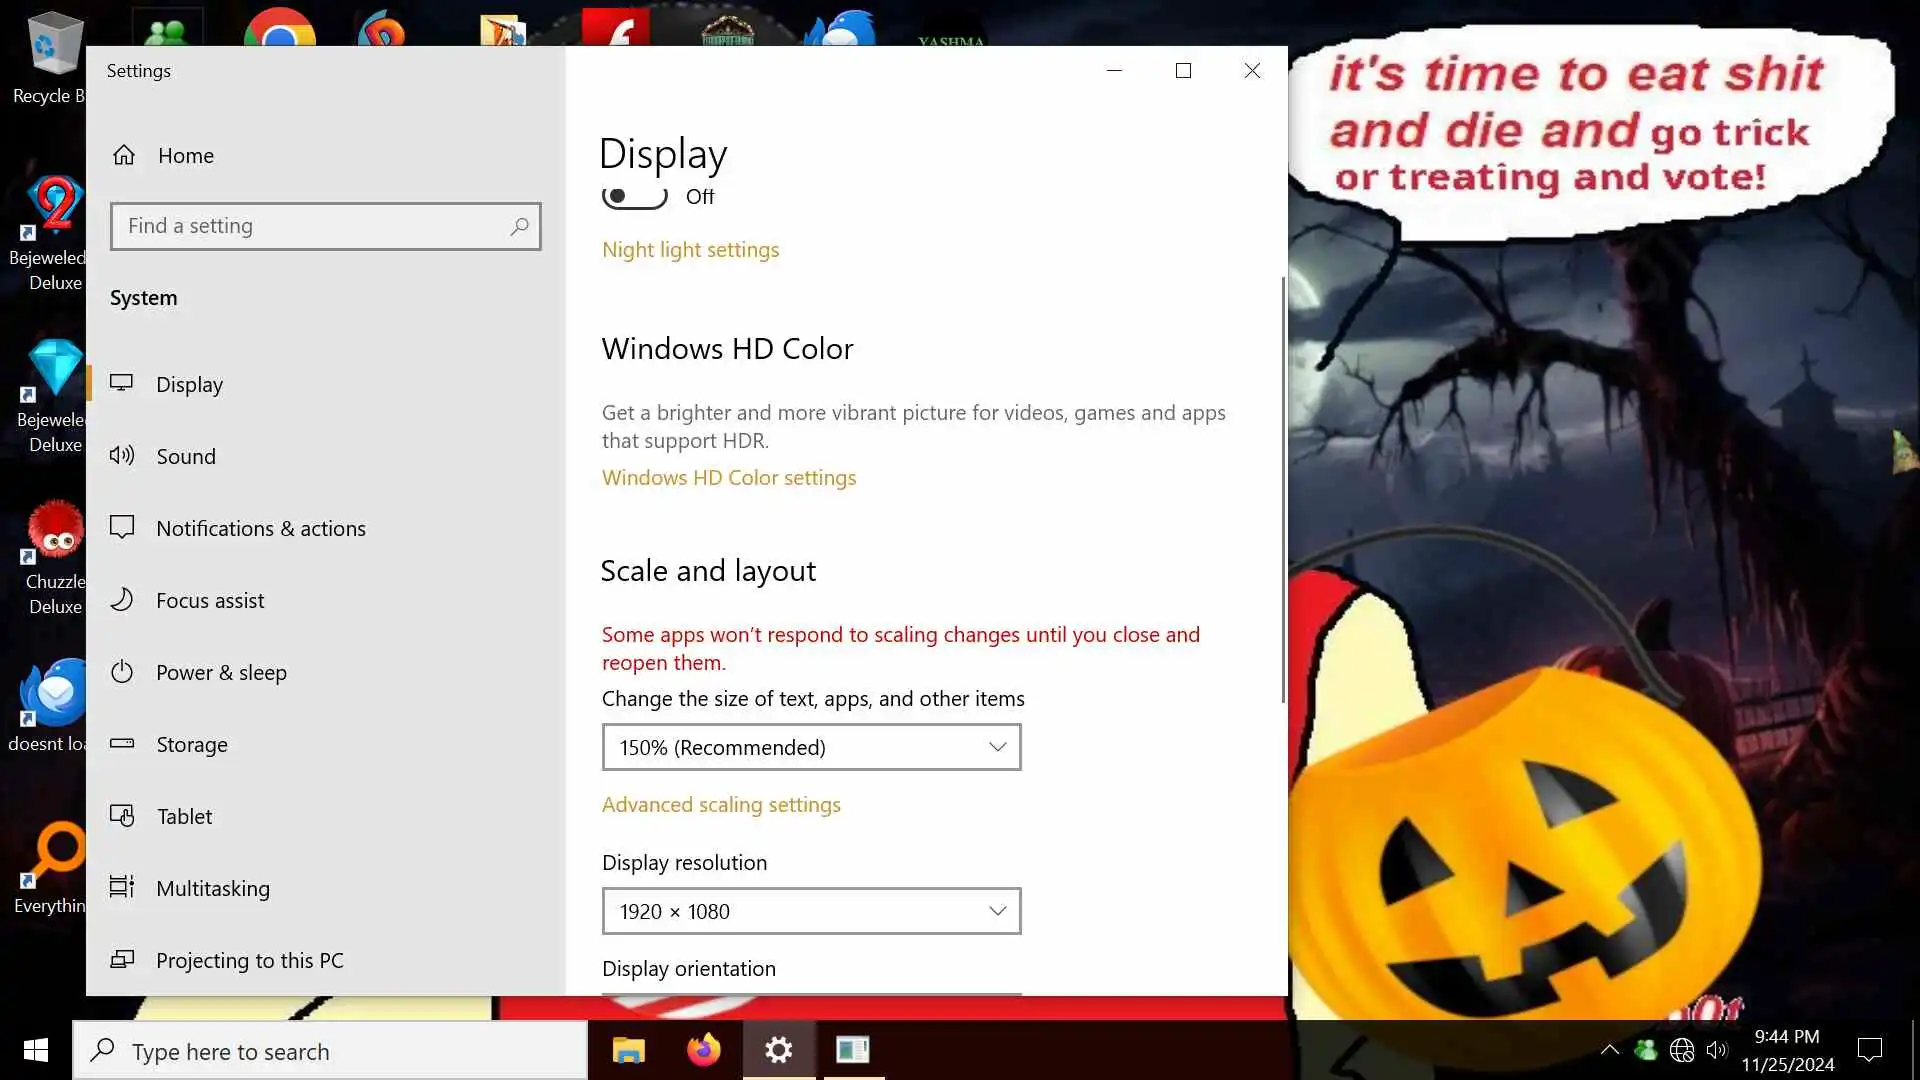Open Night light settings link
The height and width of the screenshot is (1080, 1920).
pos(690,250)
